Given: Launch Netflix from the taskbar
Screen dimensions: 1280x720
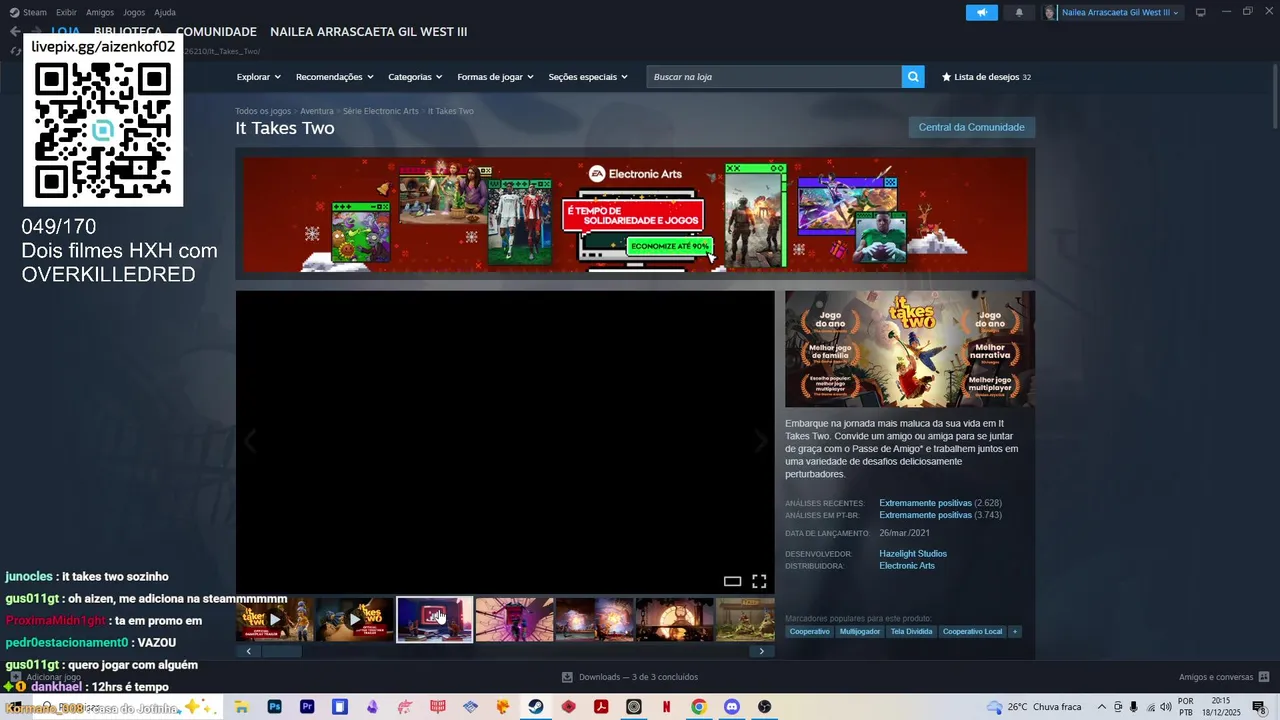Looking at the screenshot, I should coord(666,707).
